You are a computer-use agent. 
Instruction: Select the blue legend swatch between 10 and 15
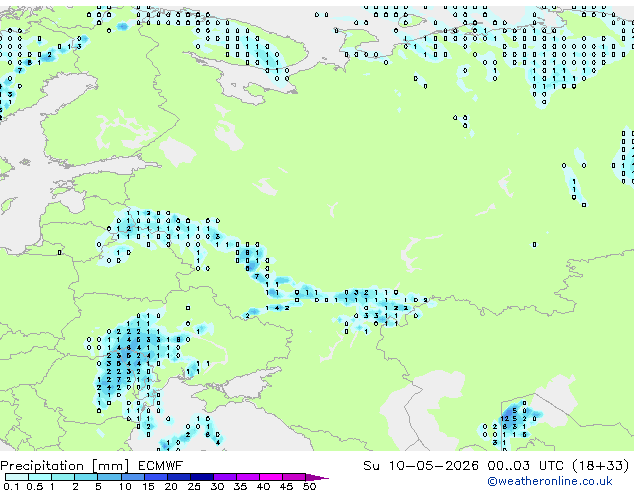(132, 477)
